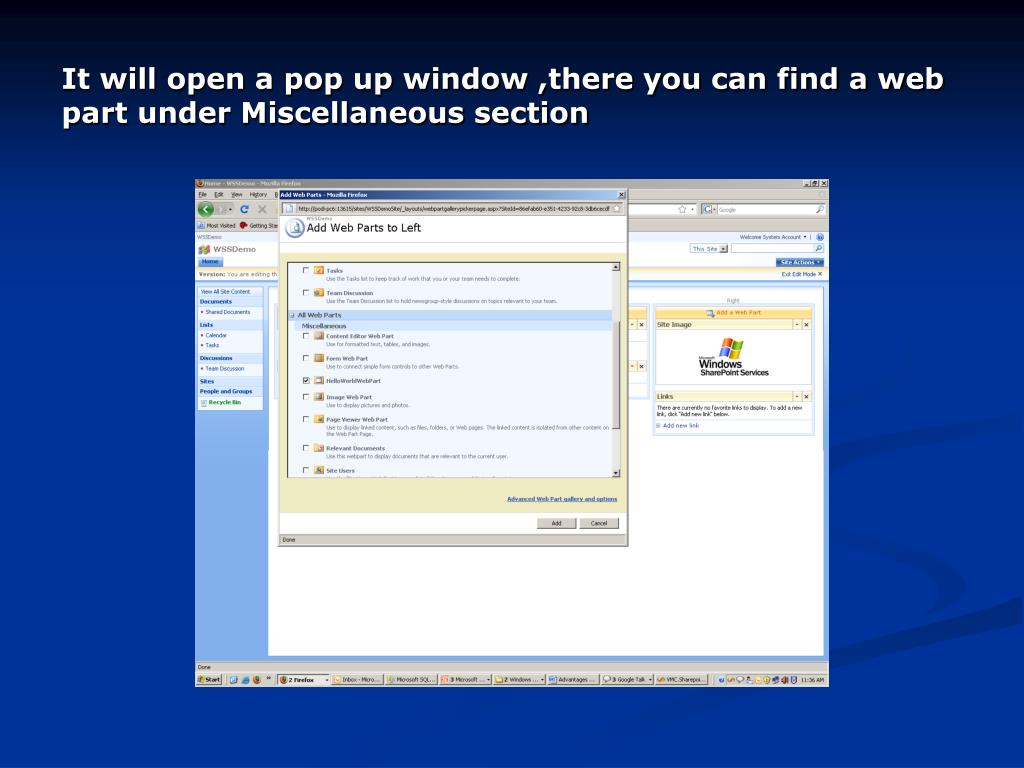Click the Google search magnifier in Firefox
Image resolution: width=1024 pixels, height=768 pixels.
[x=820, y=210]
